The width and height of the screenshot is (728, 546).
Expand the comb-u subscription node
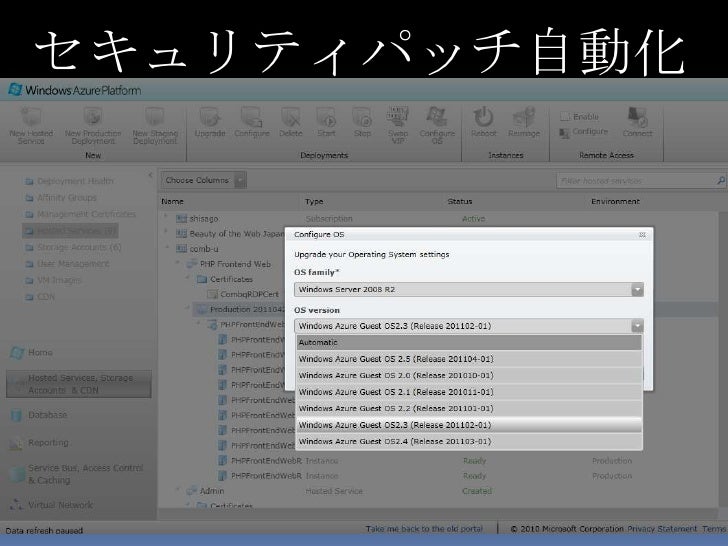point(168,248)
